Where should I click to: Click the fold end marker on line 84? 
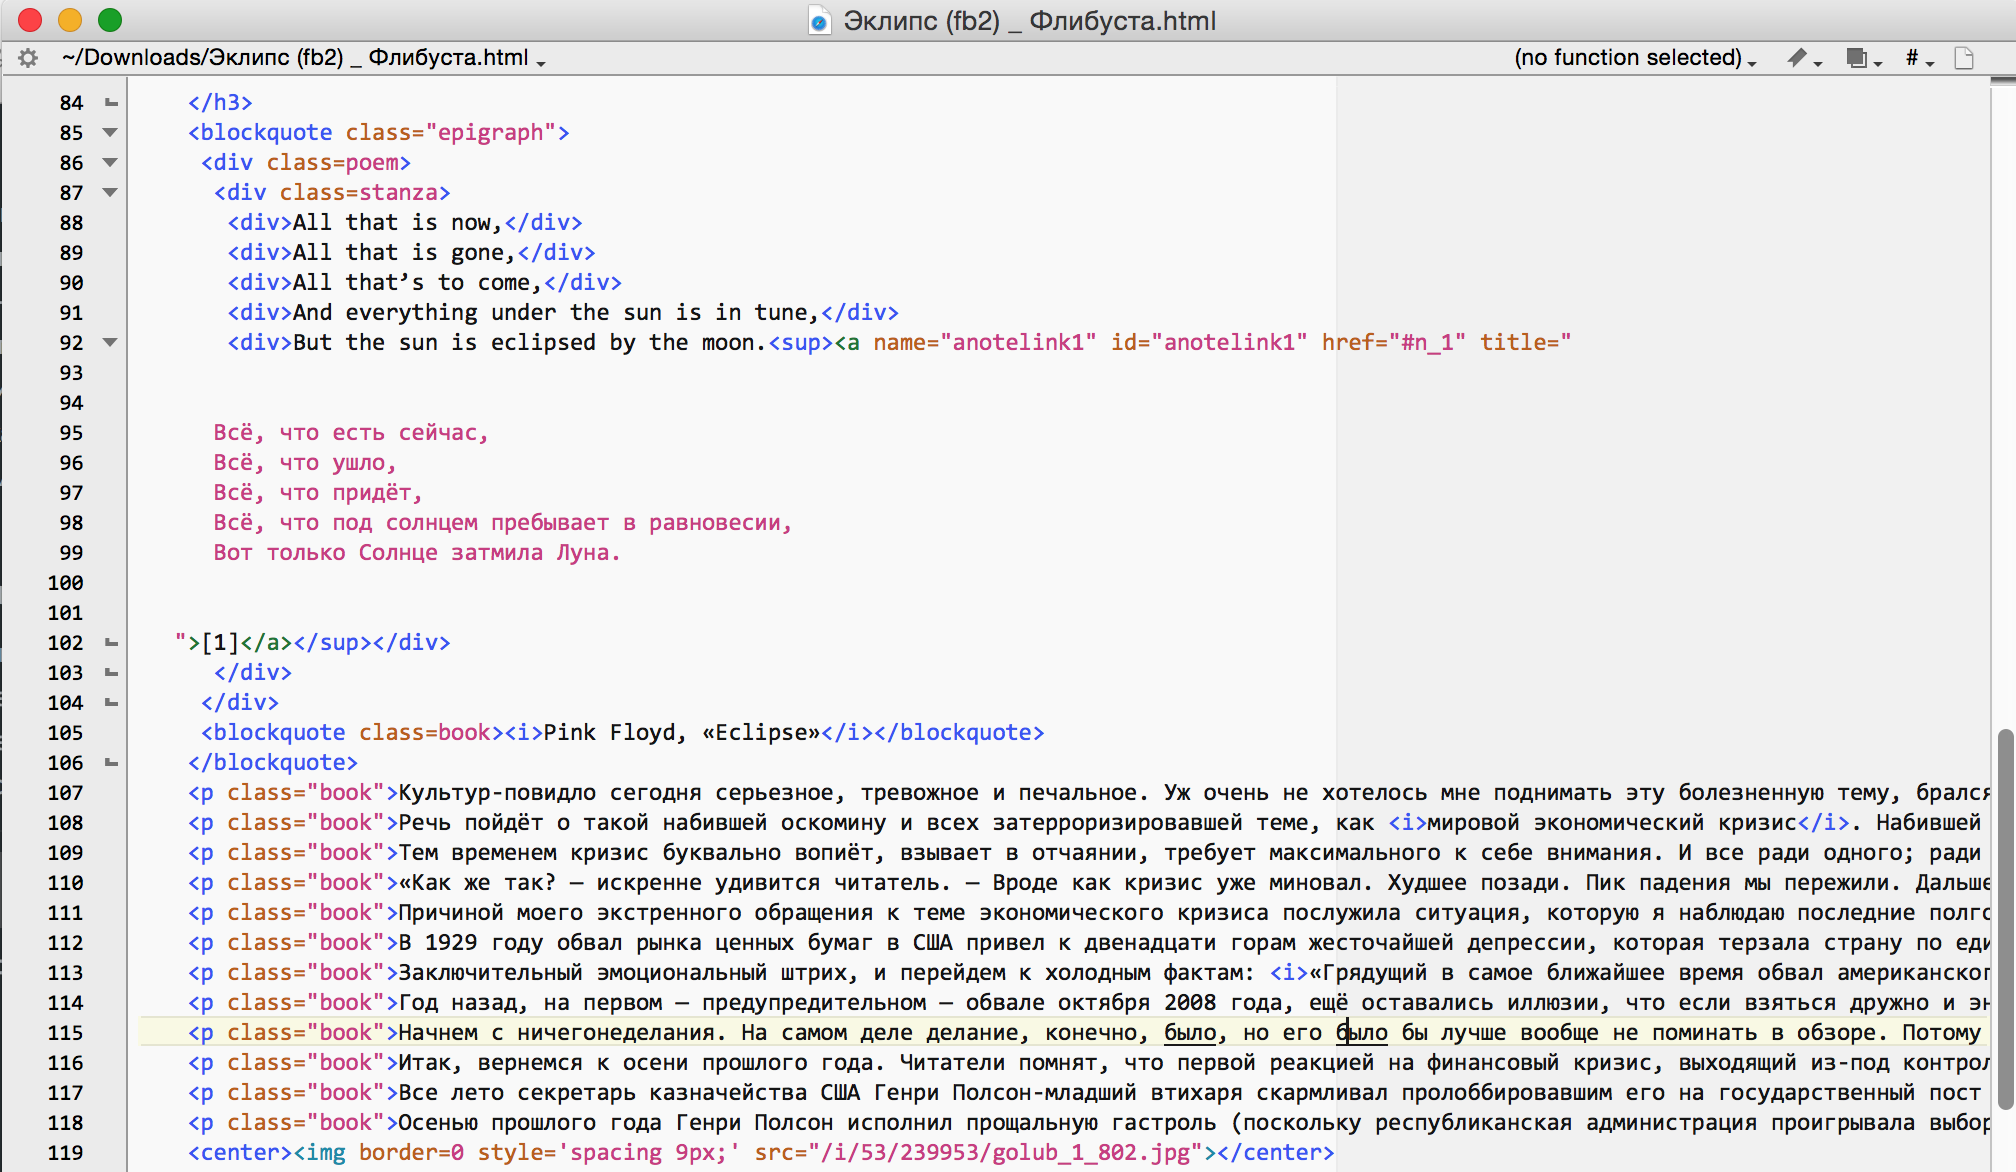[x=111, y=102]
